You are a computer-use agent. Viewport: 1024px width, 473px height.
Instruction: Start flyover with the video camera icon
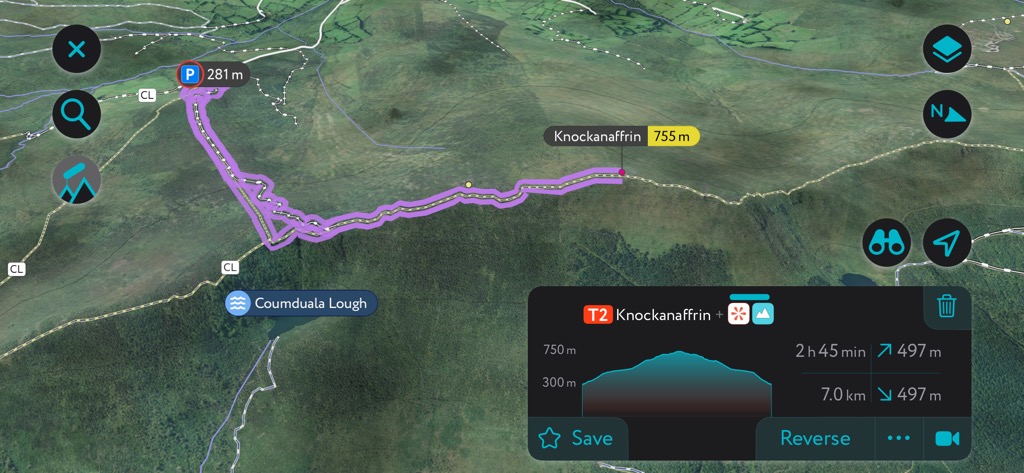[x=947, y=438]
